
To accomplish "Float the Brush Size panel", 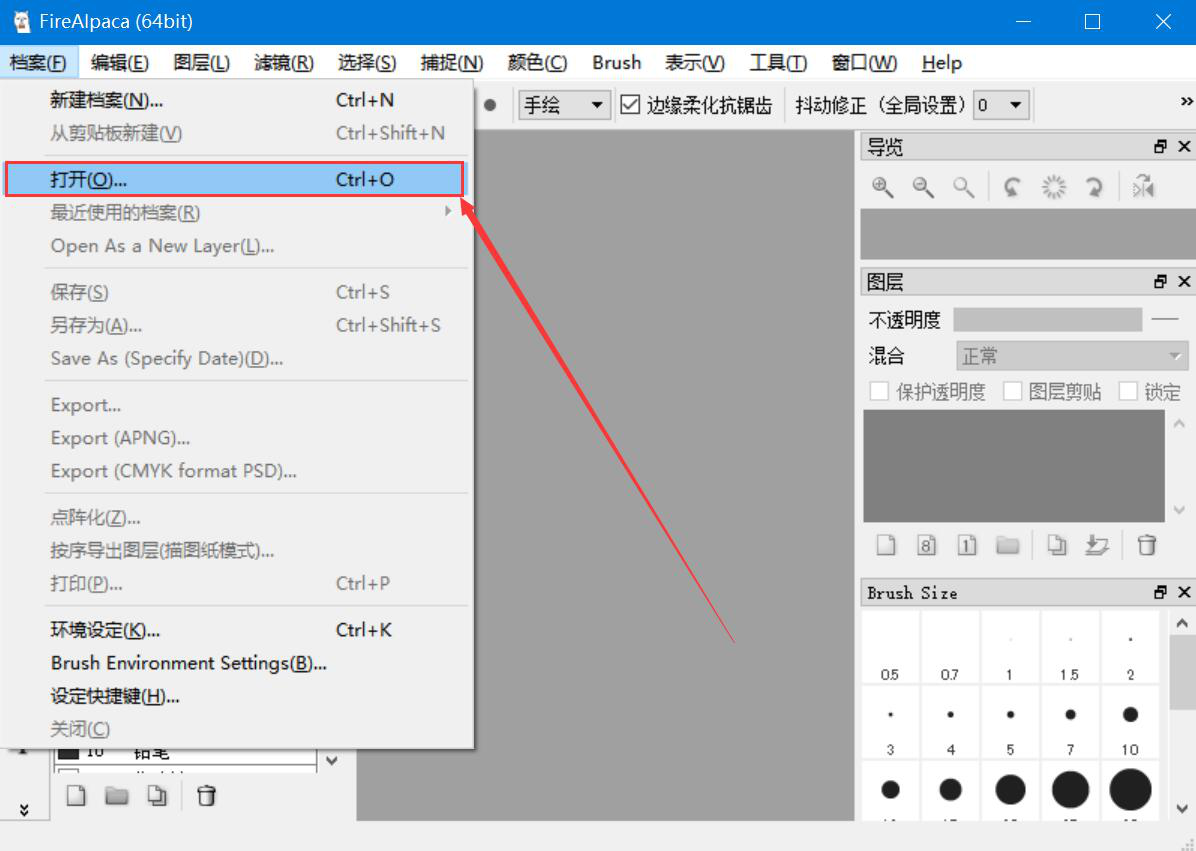I will point(1160,592).
